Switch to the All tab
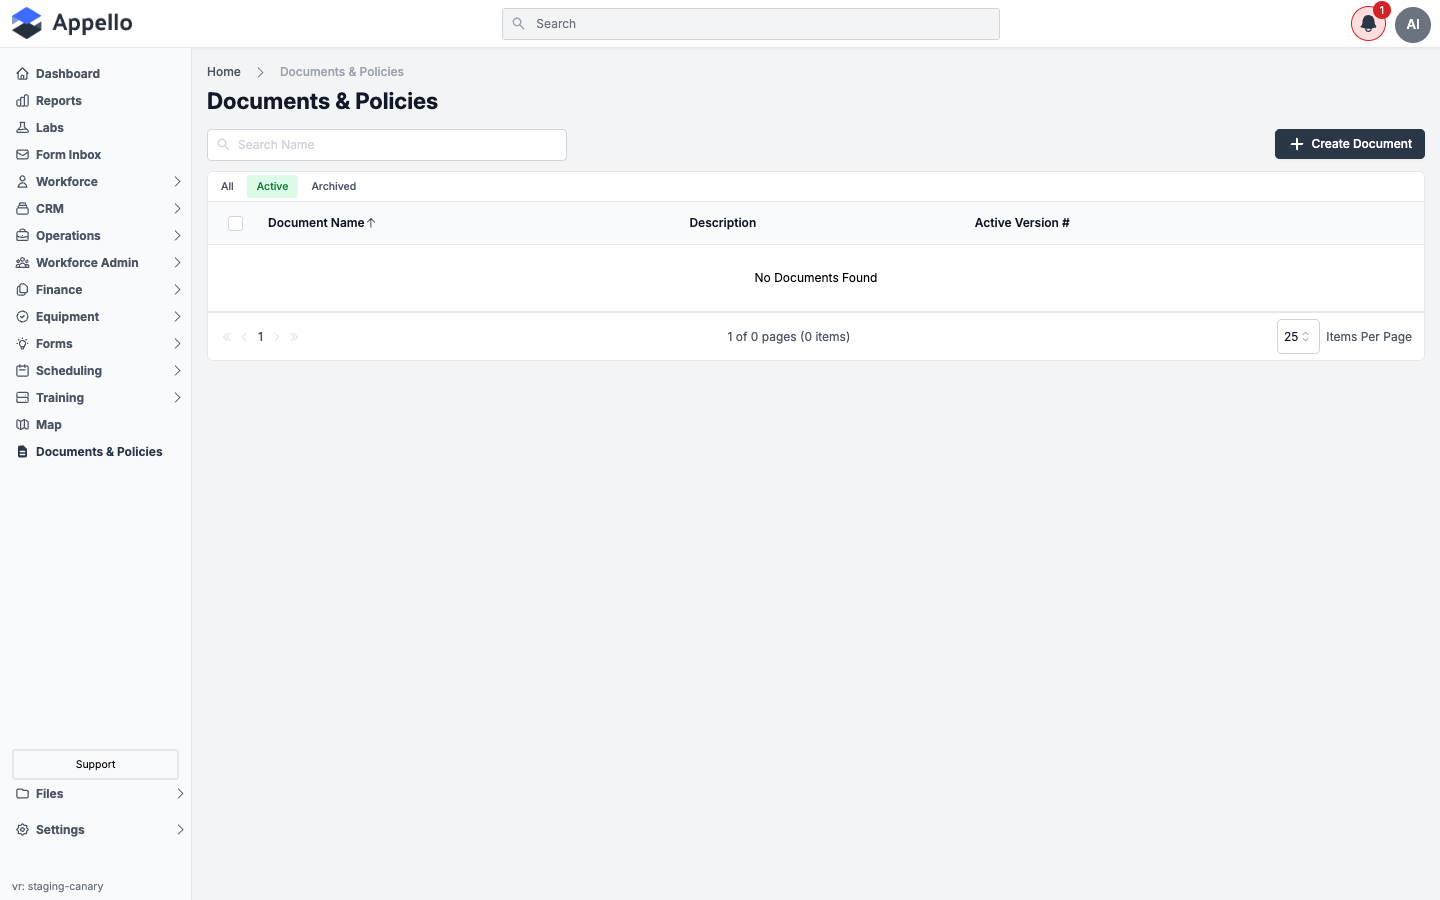 [x=228, y=187]
